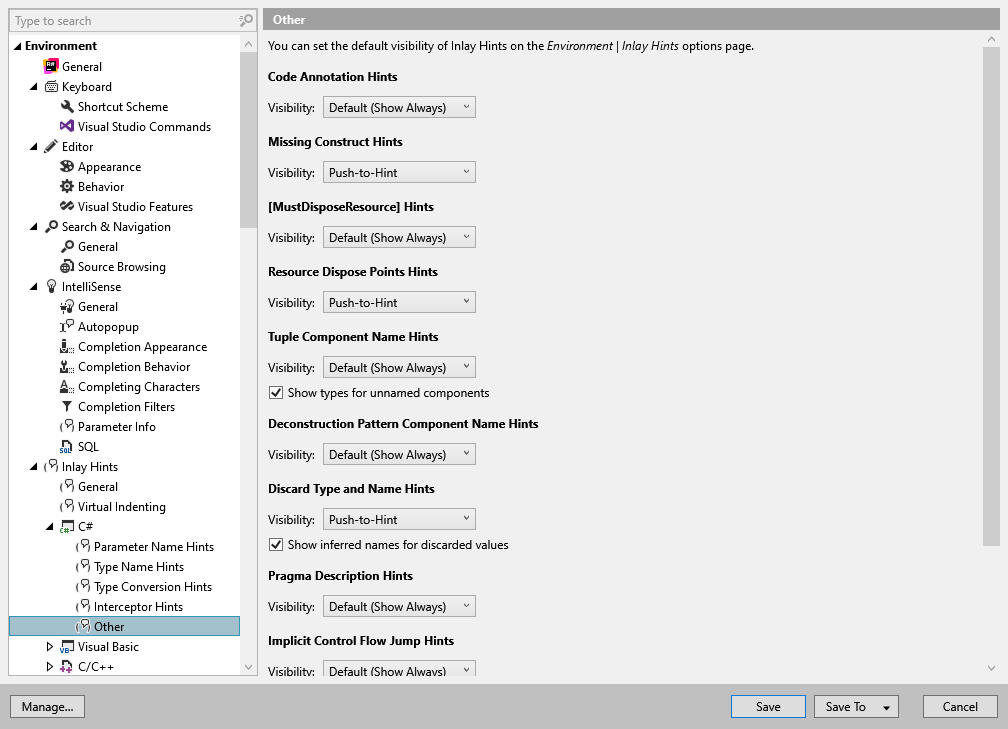This screenshot has height=729, width=1008.
Task: Toggle Show inferred names for discarded values
Action: coord(276,544)
